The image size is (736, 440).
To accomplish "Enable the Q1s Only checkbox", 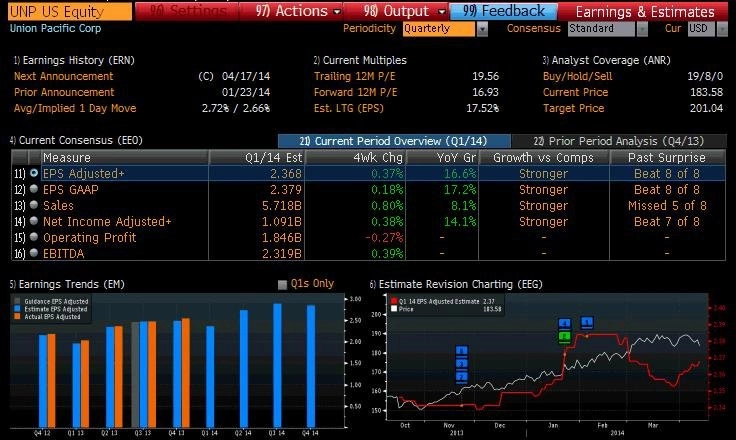I will 282,285.
